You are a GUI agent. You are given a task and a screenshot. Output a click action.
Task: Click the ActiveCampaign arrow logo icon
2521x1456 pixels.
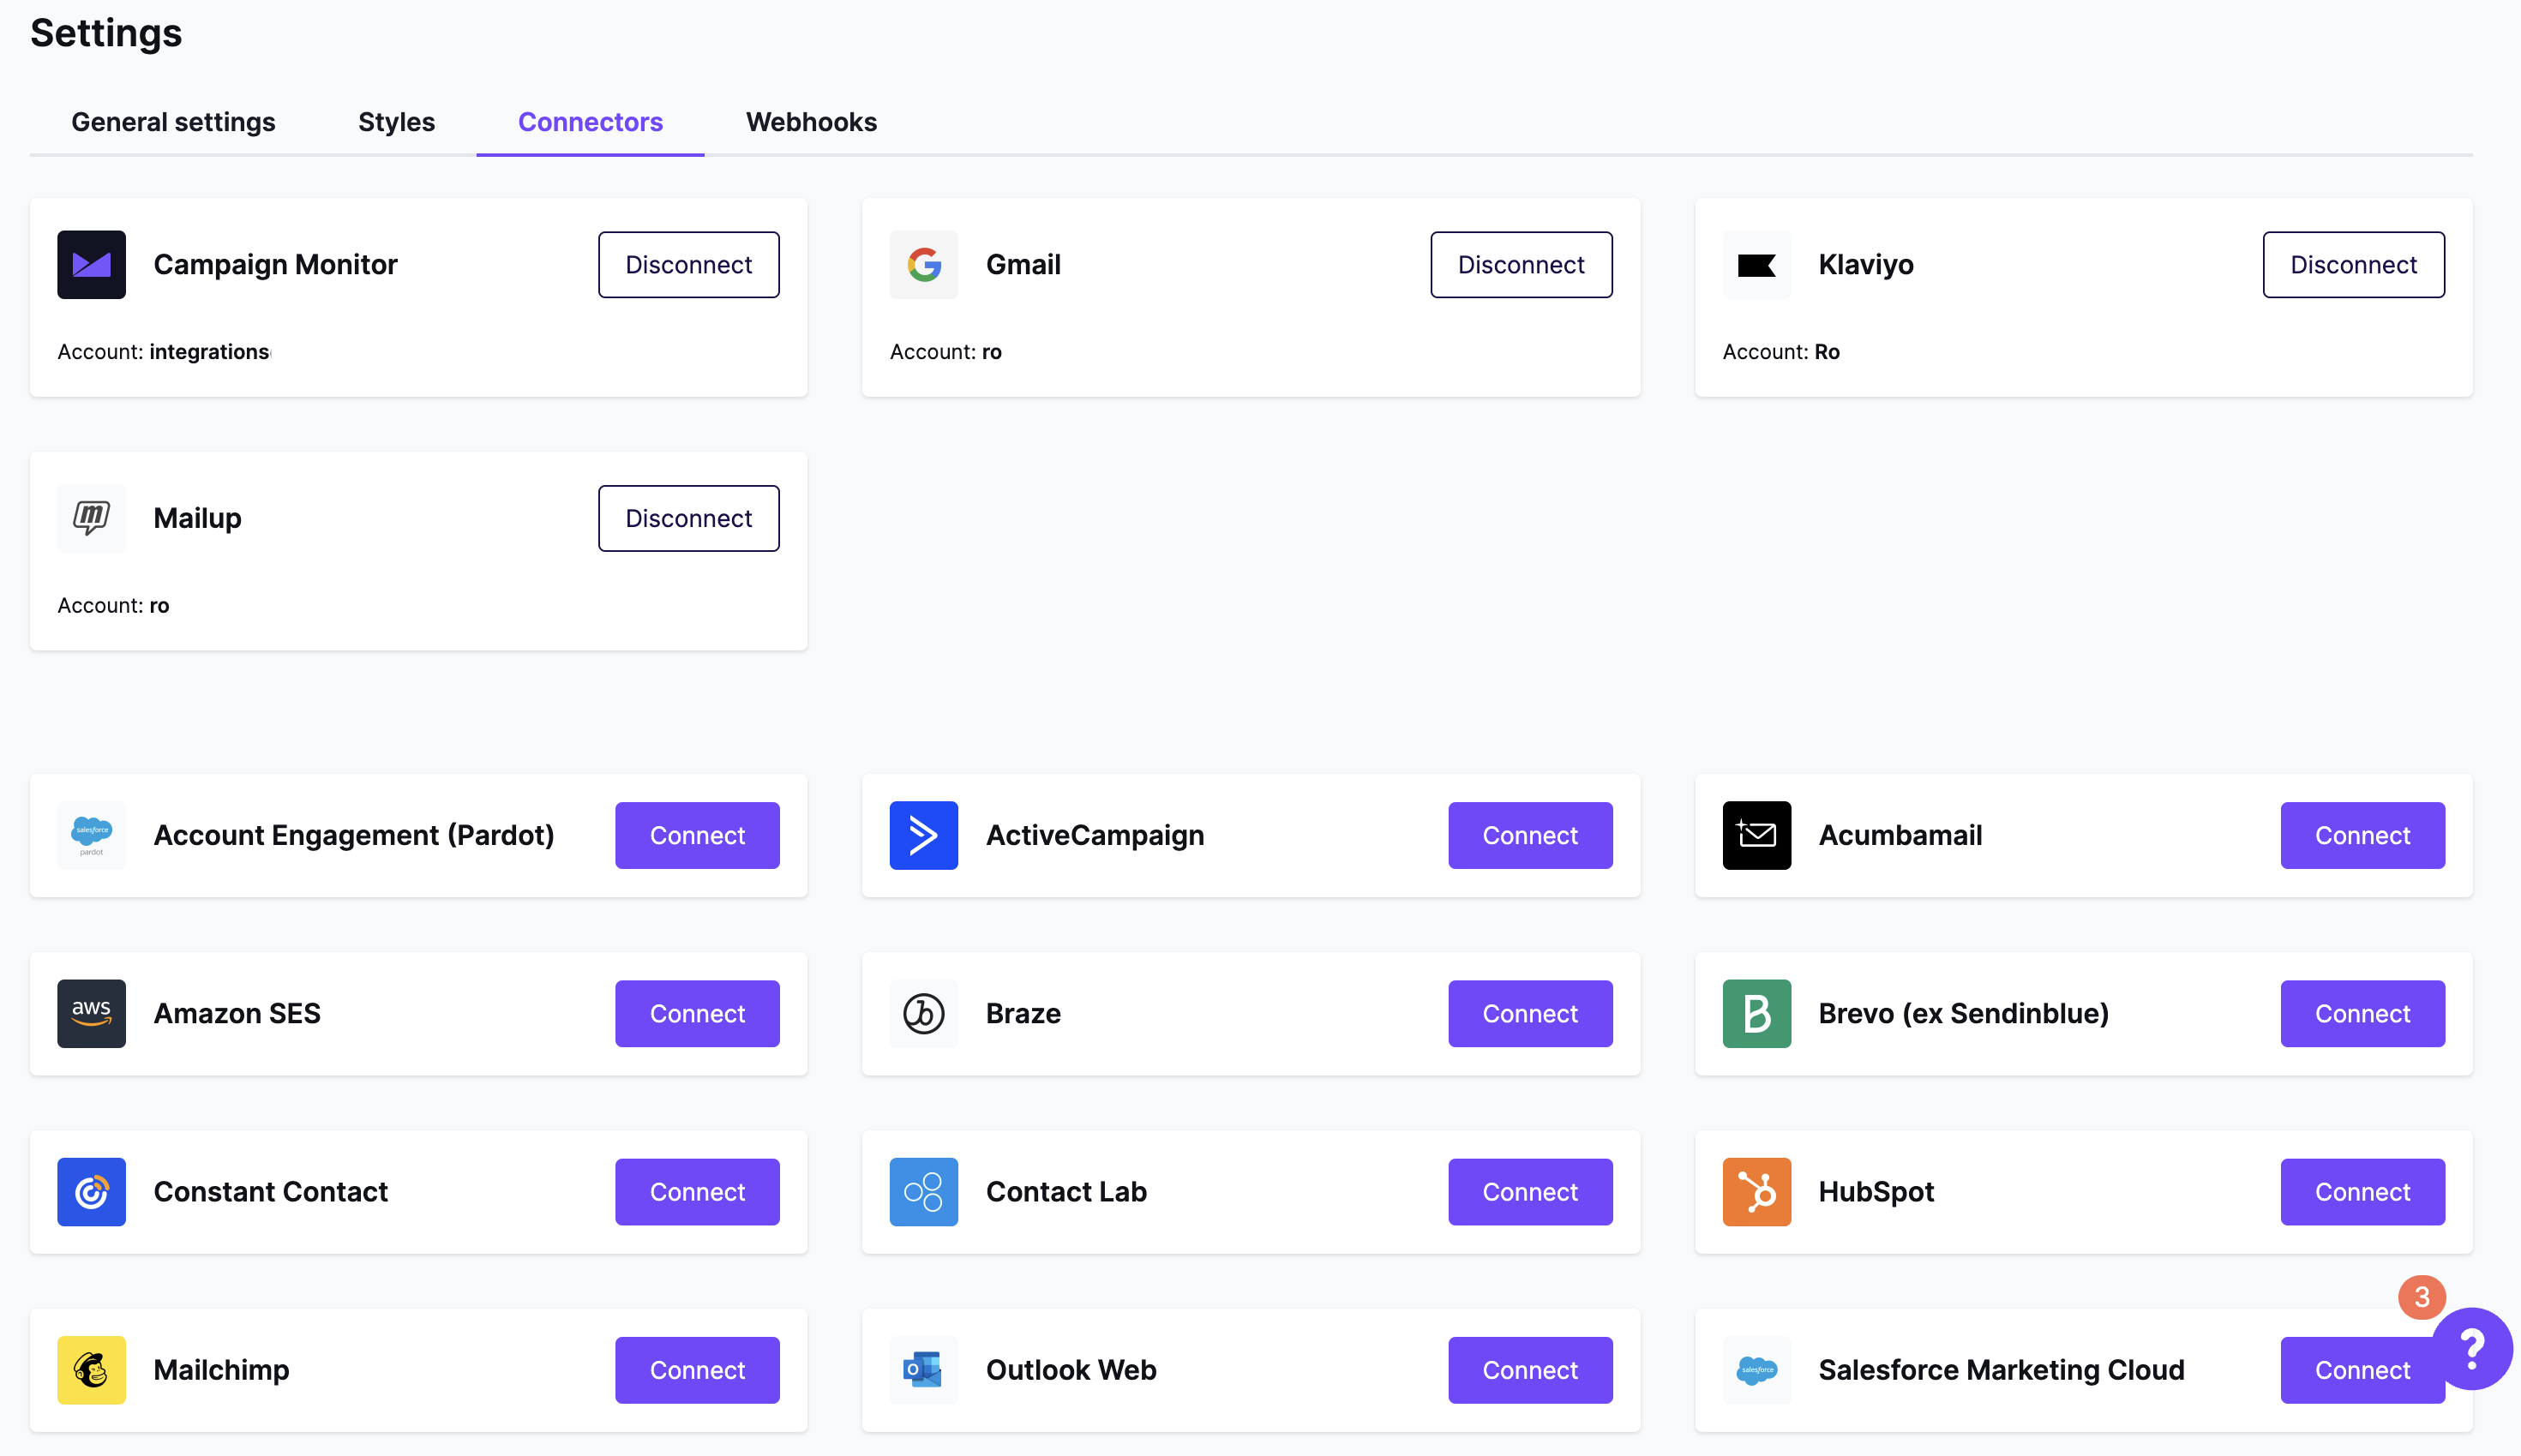(923, 835)
